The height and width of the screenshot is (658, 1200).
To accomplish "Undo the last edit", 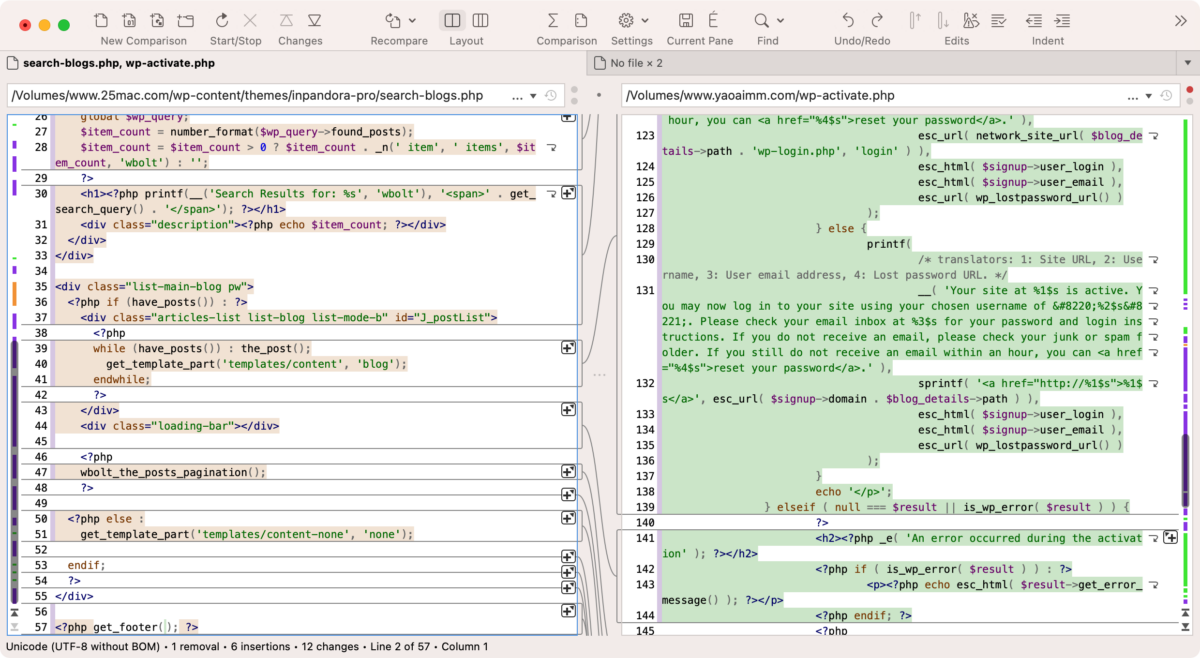I will tap(848, 20).
